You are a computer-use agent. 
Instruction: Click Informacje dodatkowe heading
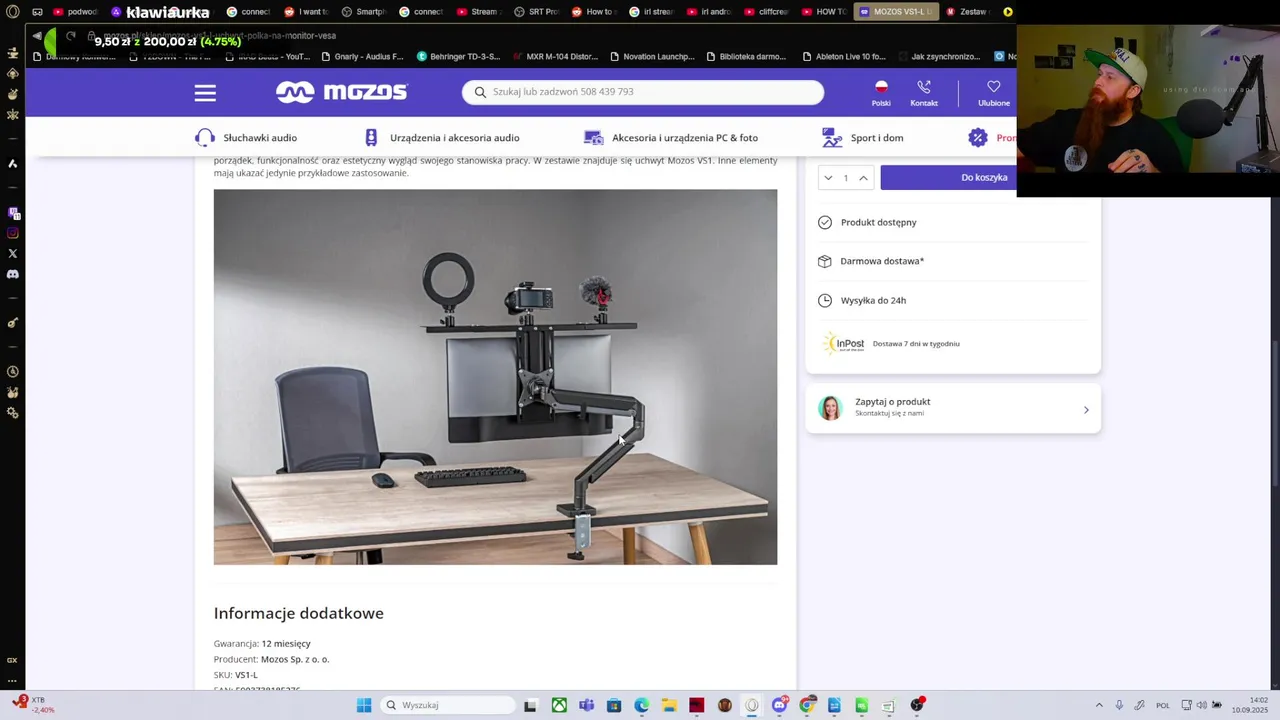298,613
